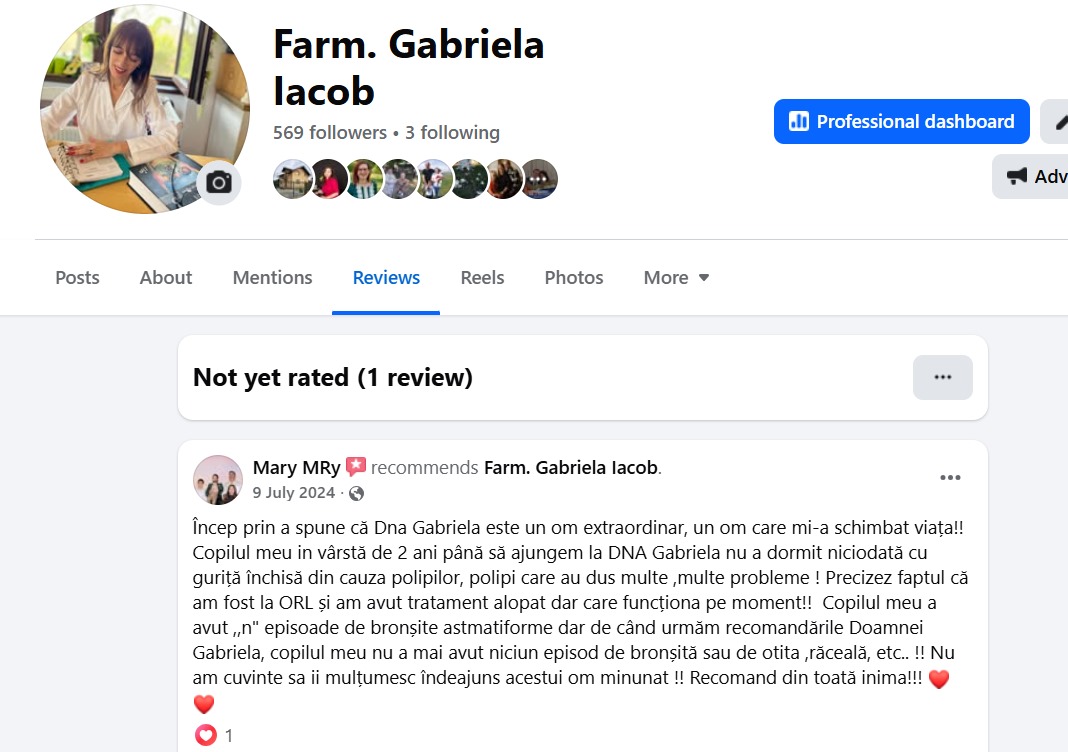Click the camera icon on profile picture

click(219, 183)
